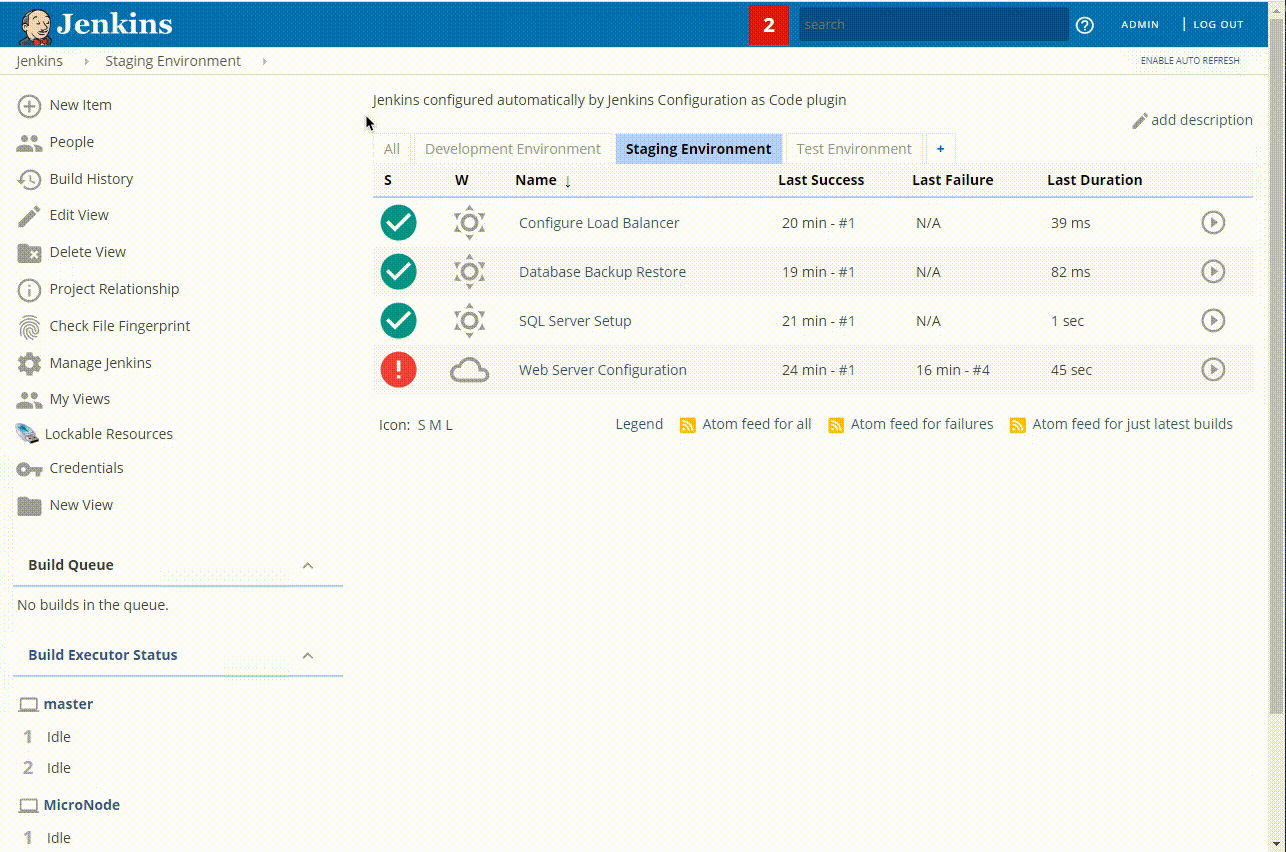Click the master node computer icon
The image size is (1286, 852).
(29, 705)
